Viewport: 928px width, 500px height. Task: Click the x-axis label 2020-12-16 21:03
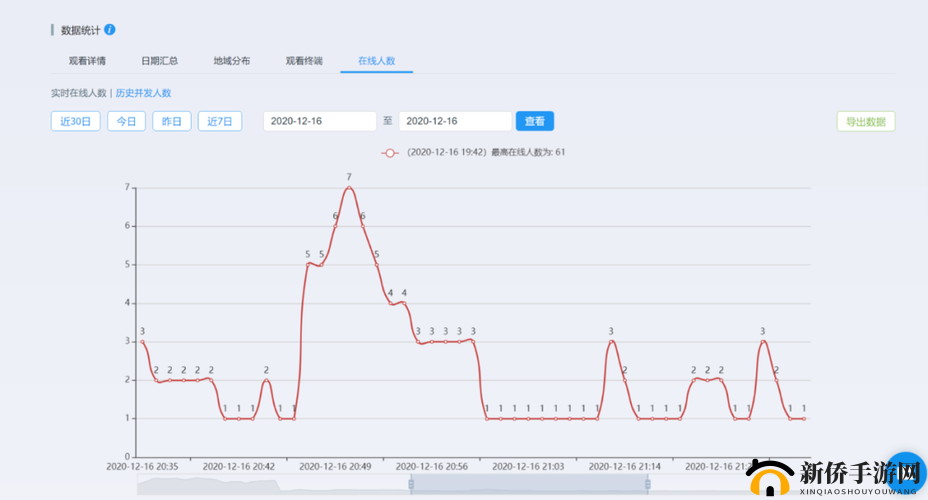tap(528, 467)
